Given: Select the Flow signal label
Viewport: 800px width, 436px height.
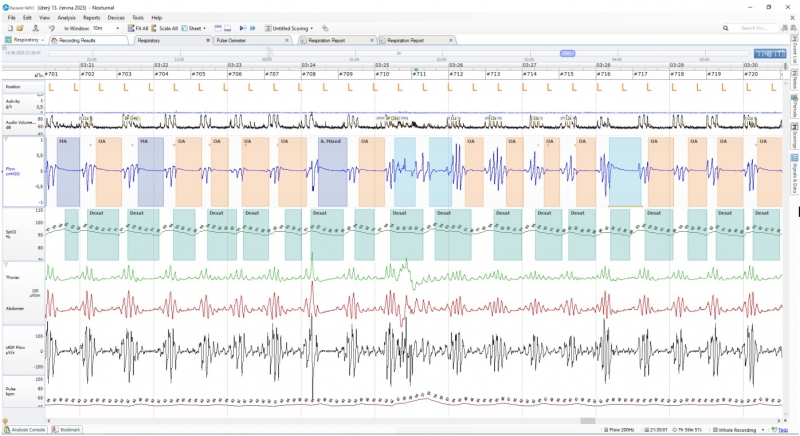Looking at the screenshot, I should coord(22,171).
